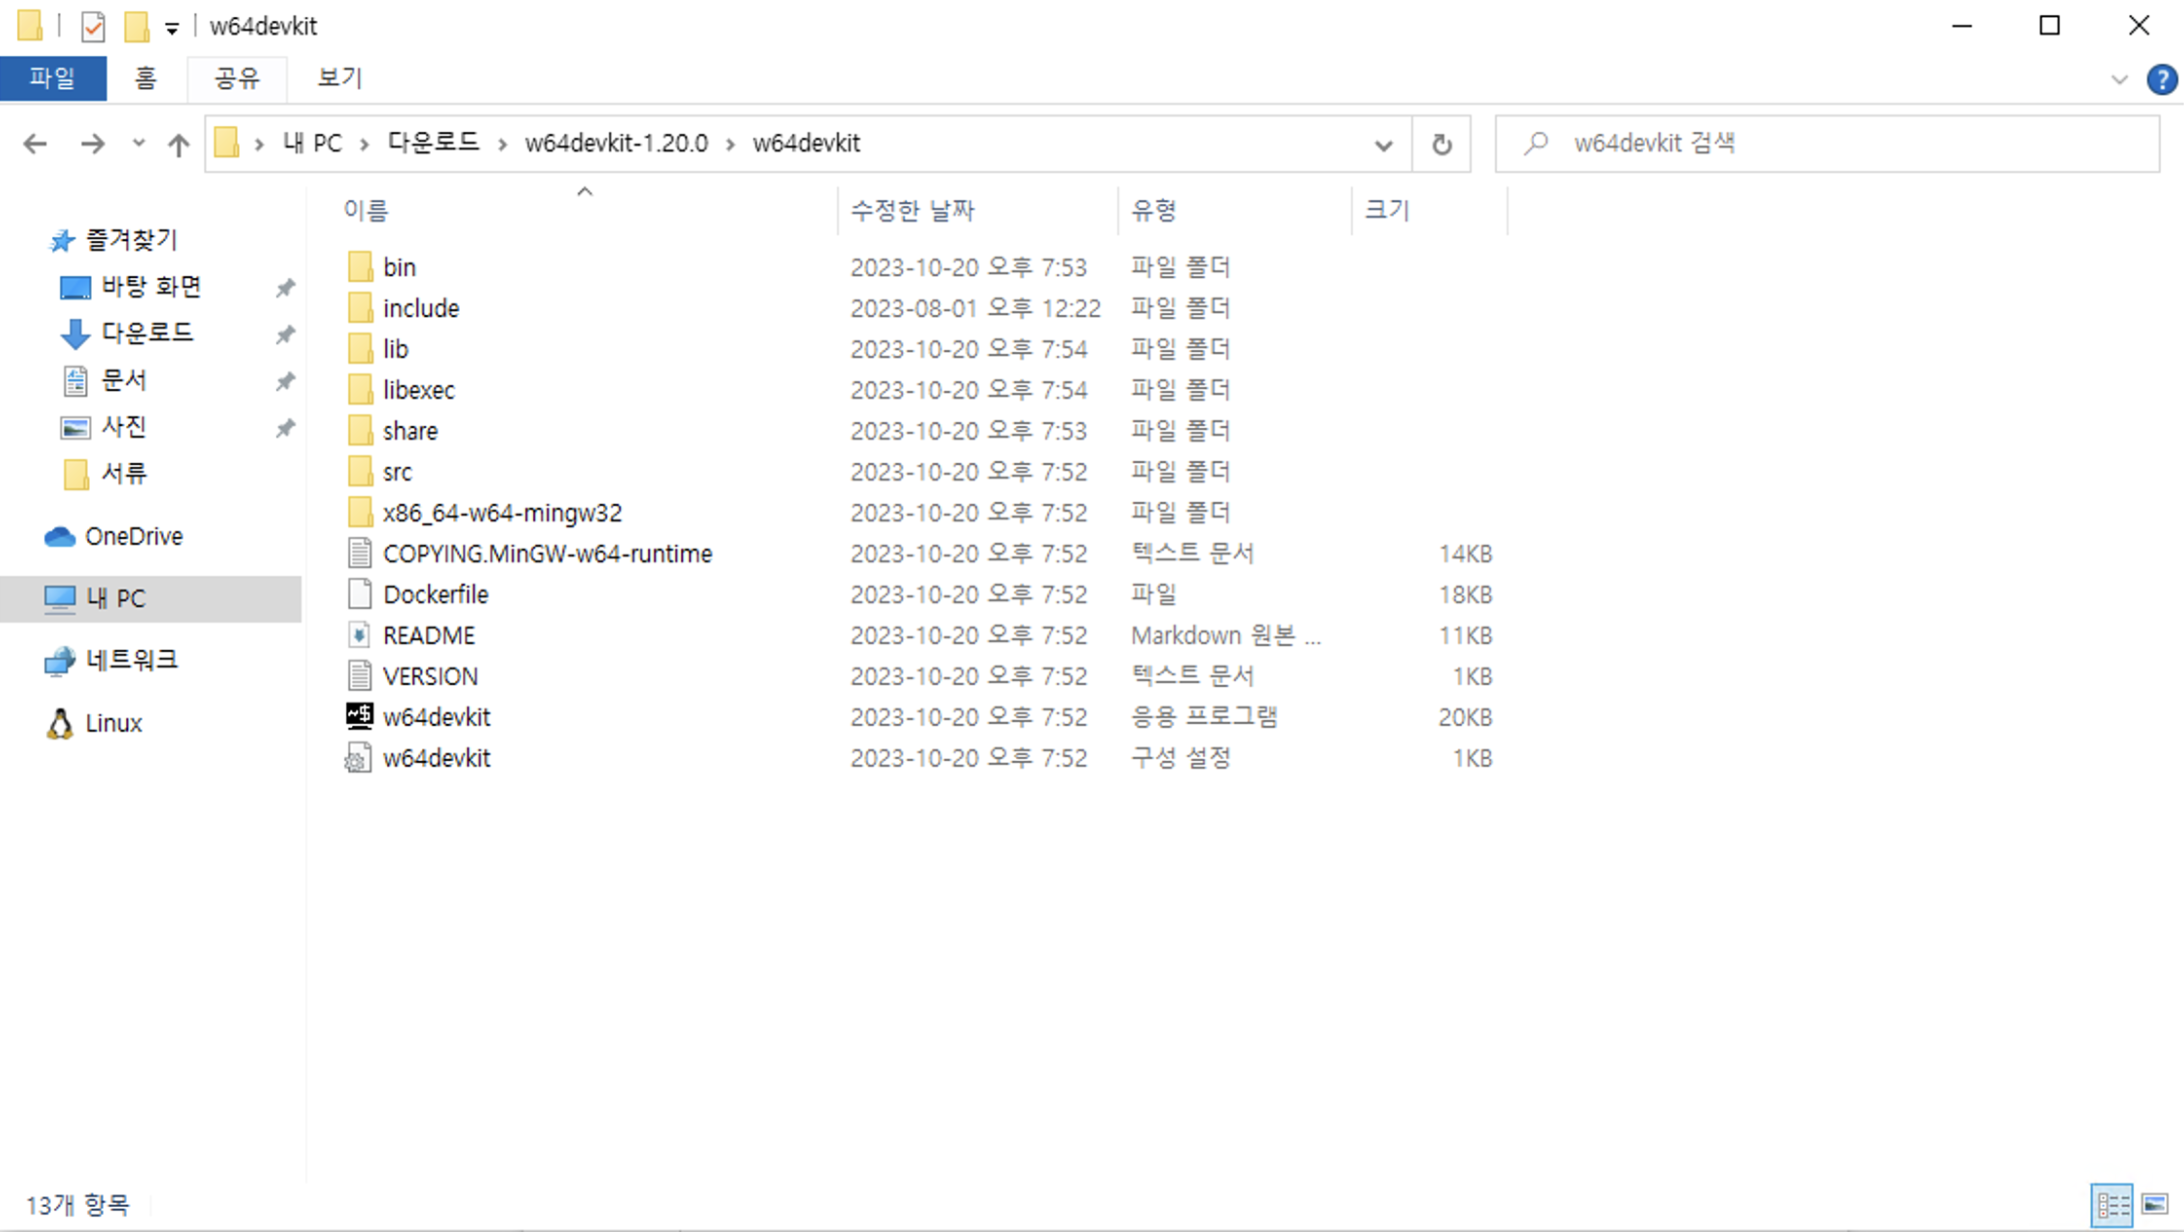The height and width of the screenshot is (1232, 2184).
Task: Click the refresh button in address bar
Action: (1441, 144)
